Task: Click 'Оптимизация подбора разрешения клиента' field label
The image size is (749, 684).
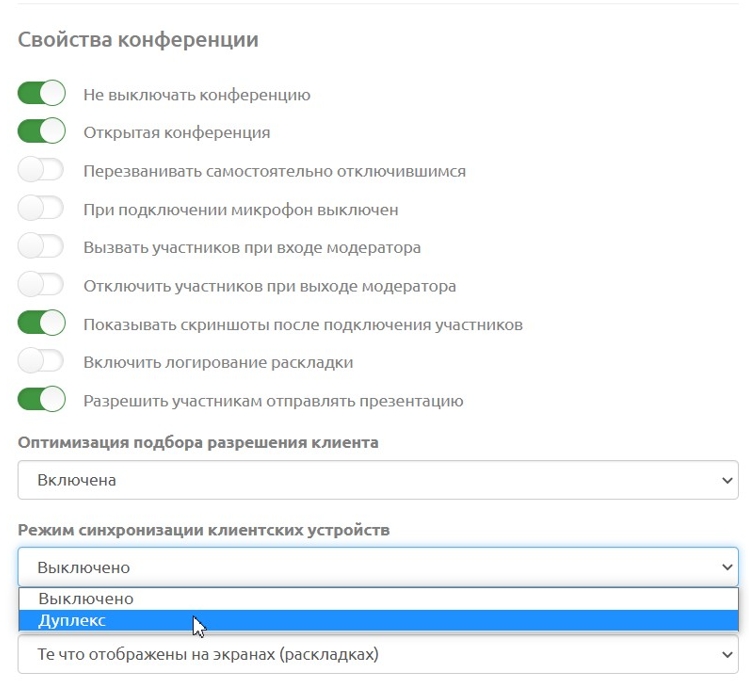Action: click(198, 442)
